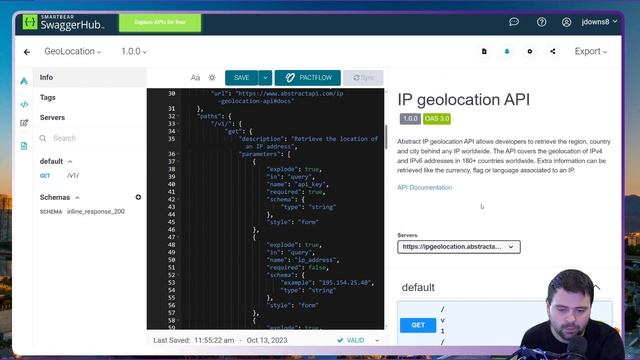The image size is (640, 360).
Task: Select the code view icon in left rail
Action: pos(24,104)
